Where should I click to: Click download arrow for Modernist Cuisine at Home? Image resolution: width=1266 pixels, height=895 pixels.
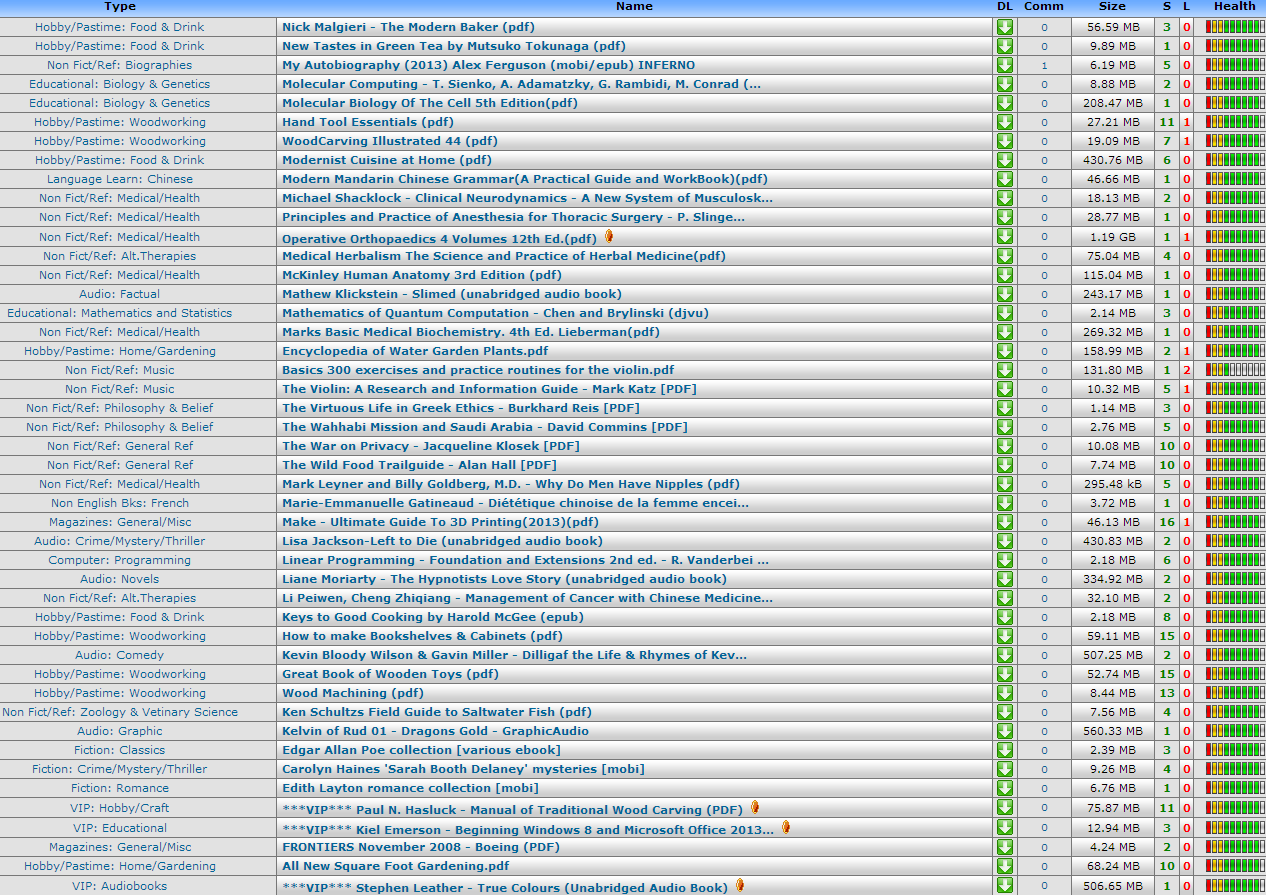pyautogui.click(x=1004, y=160)
